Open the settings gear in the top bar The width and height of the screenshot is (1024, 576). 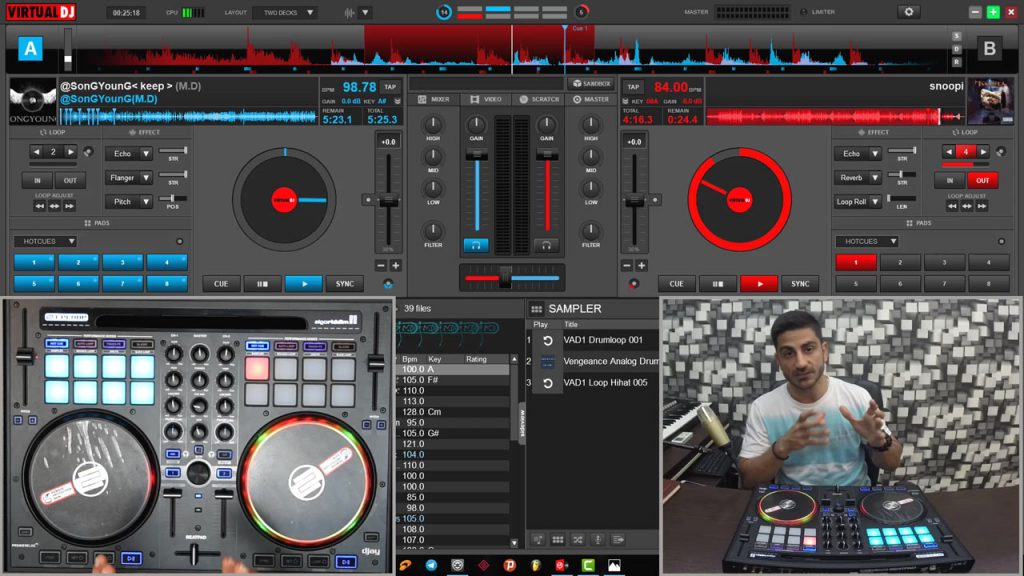click(x=908, y=12)
